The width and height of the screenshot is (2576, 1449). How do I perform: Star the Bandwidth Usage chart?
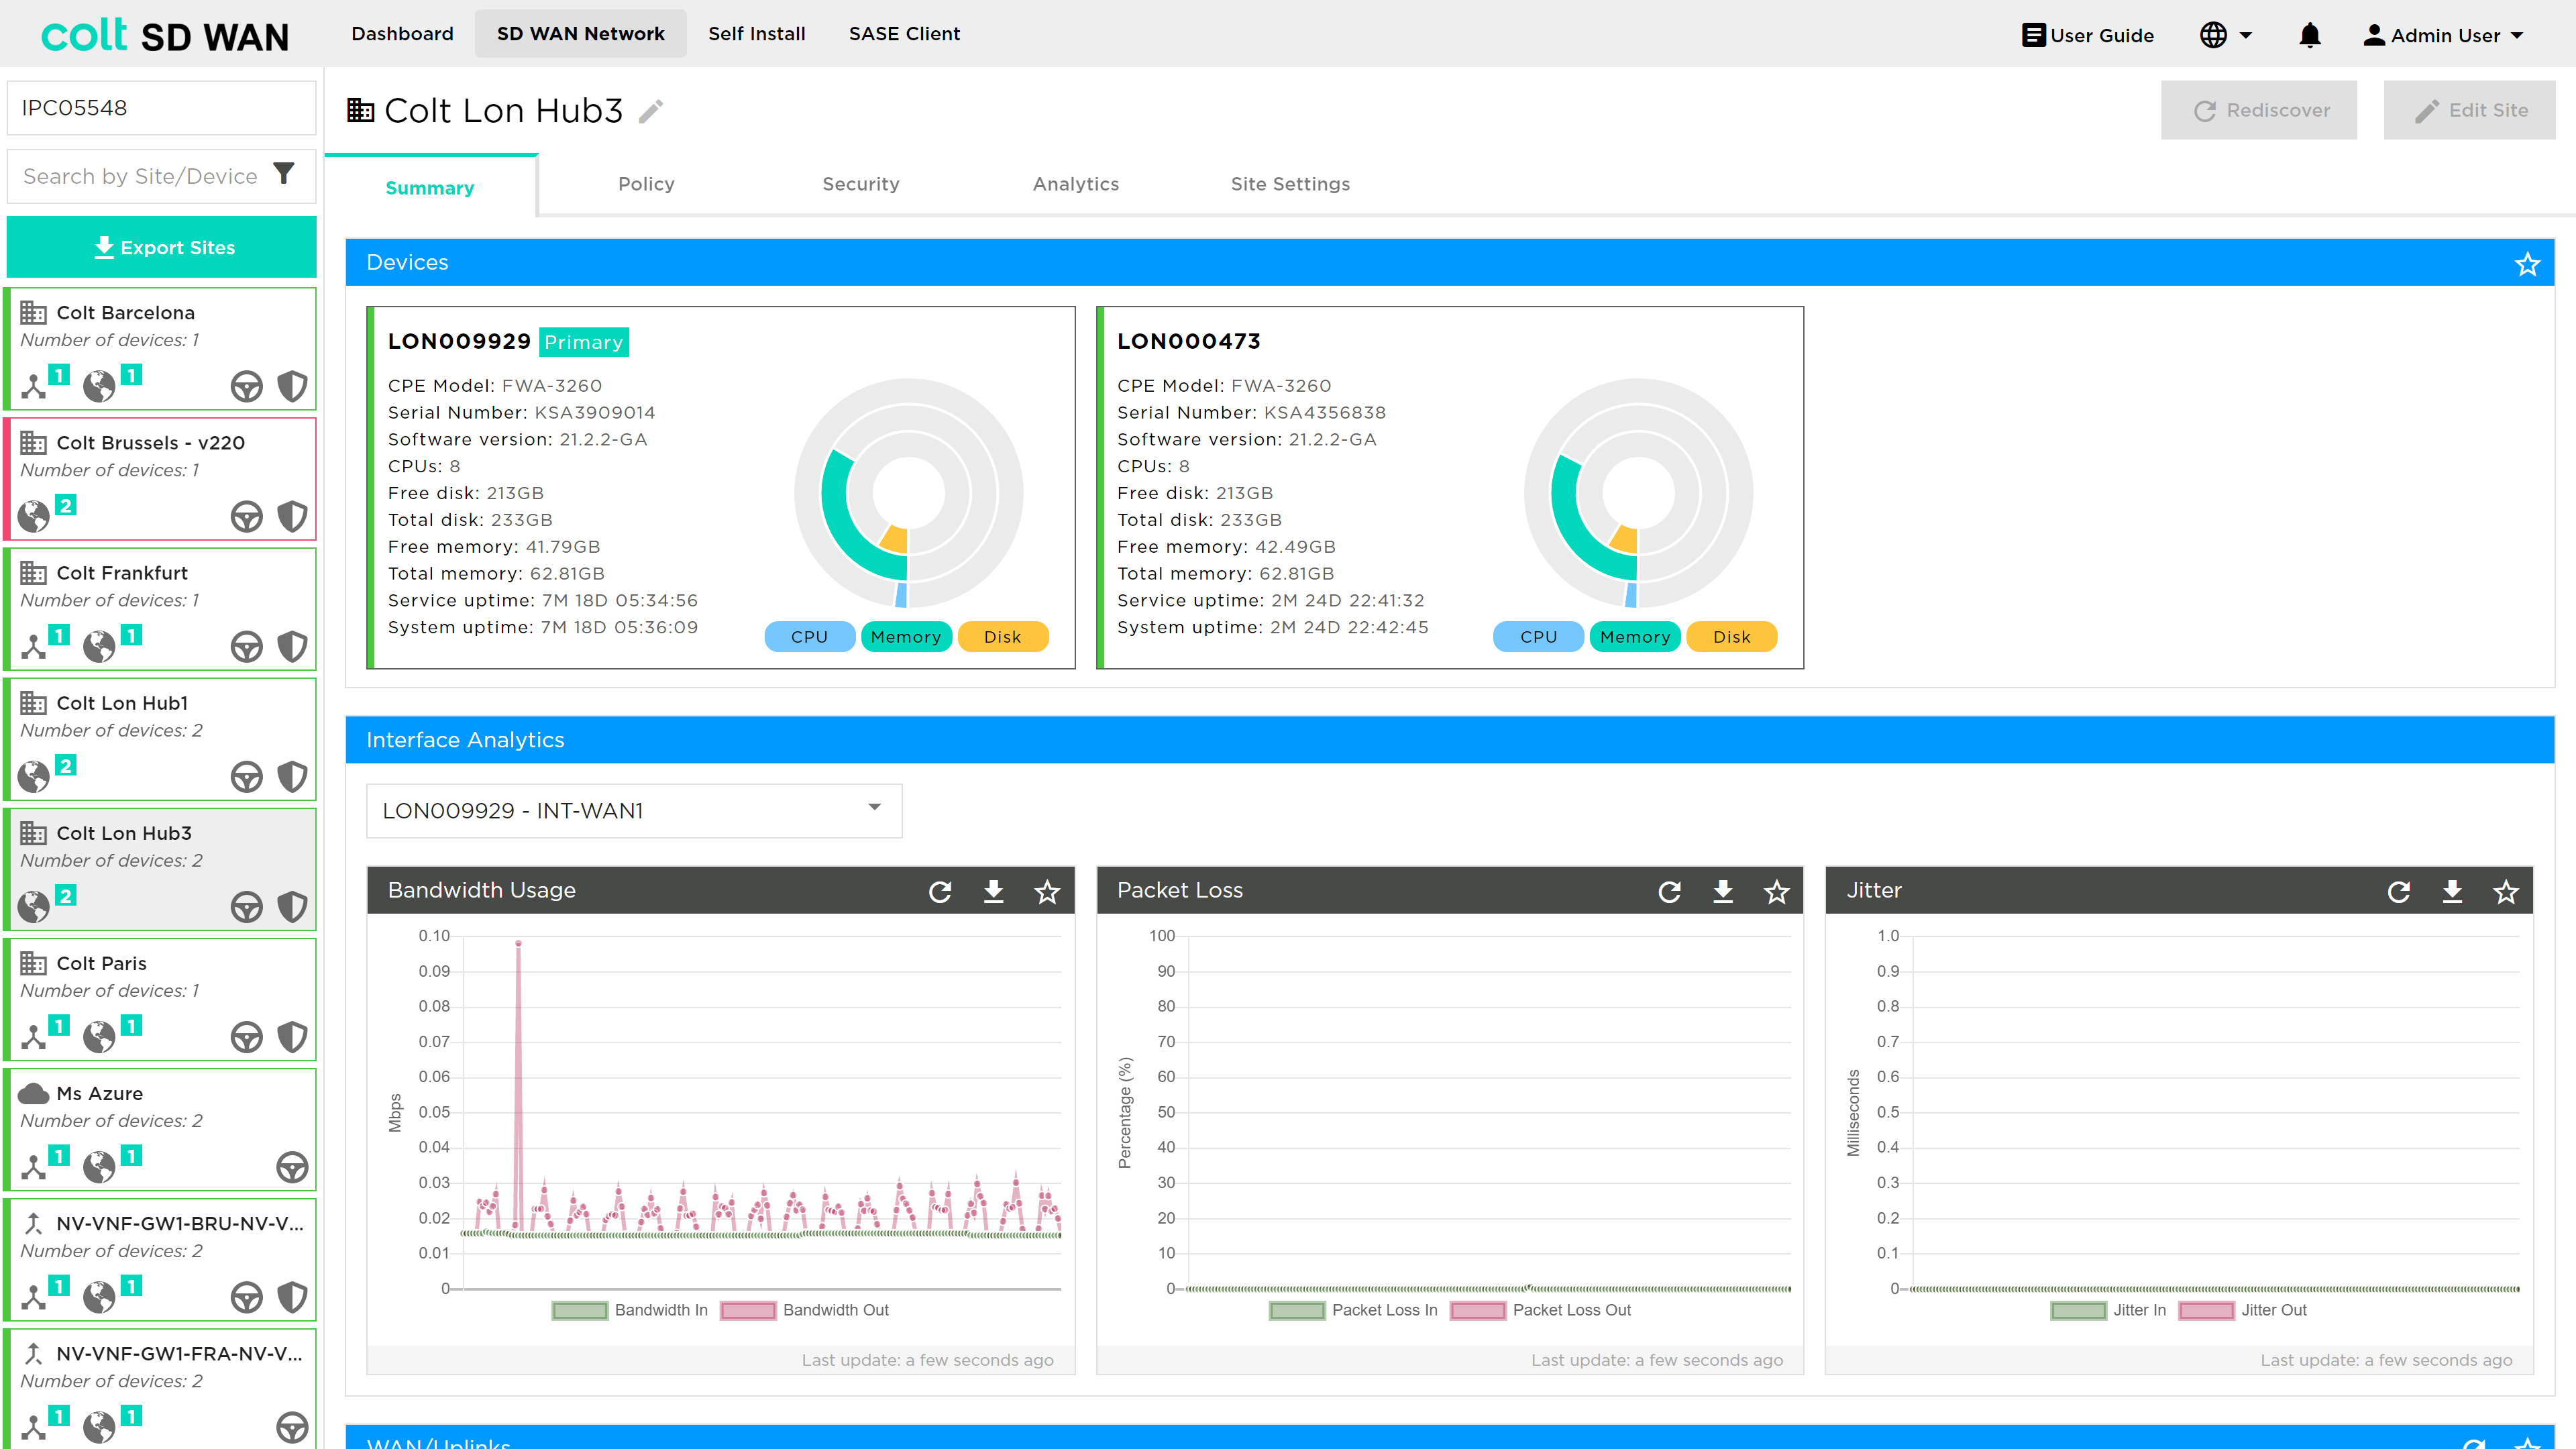(1047, 891)
